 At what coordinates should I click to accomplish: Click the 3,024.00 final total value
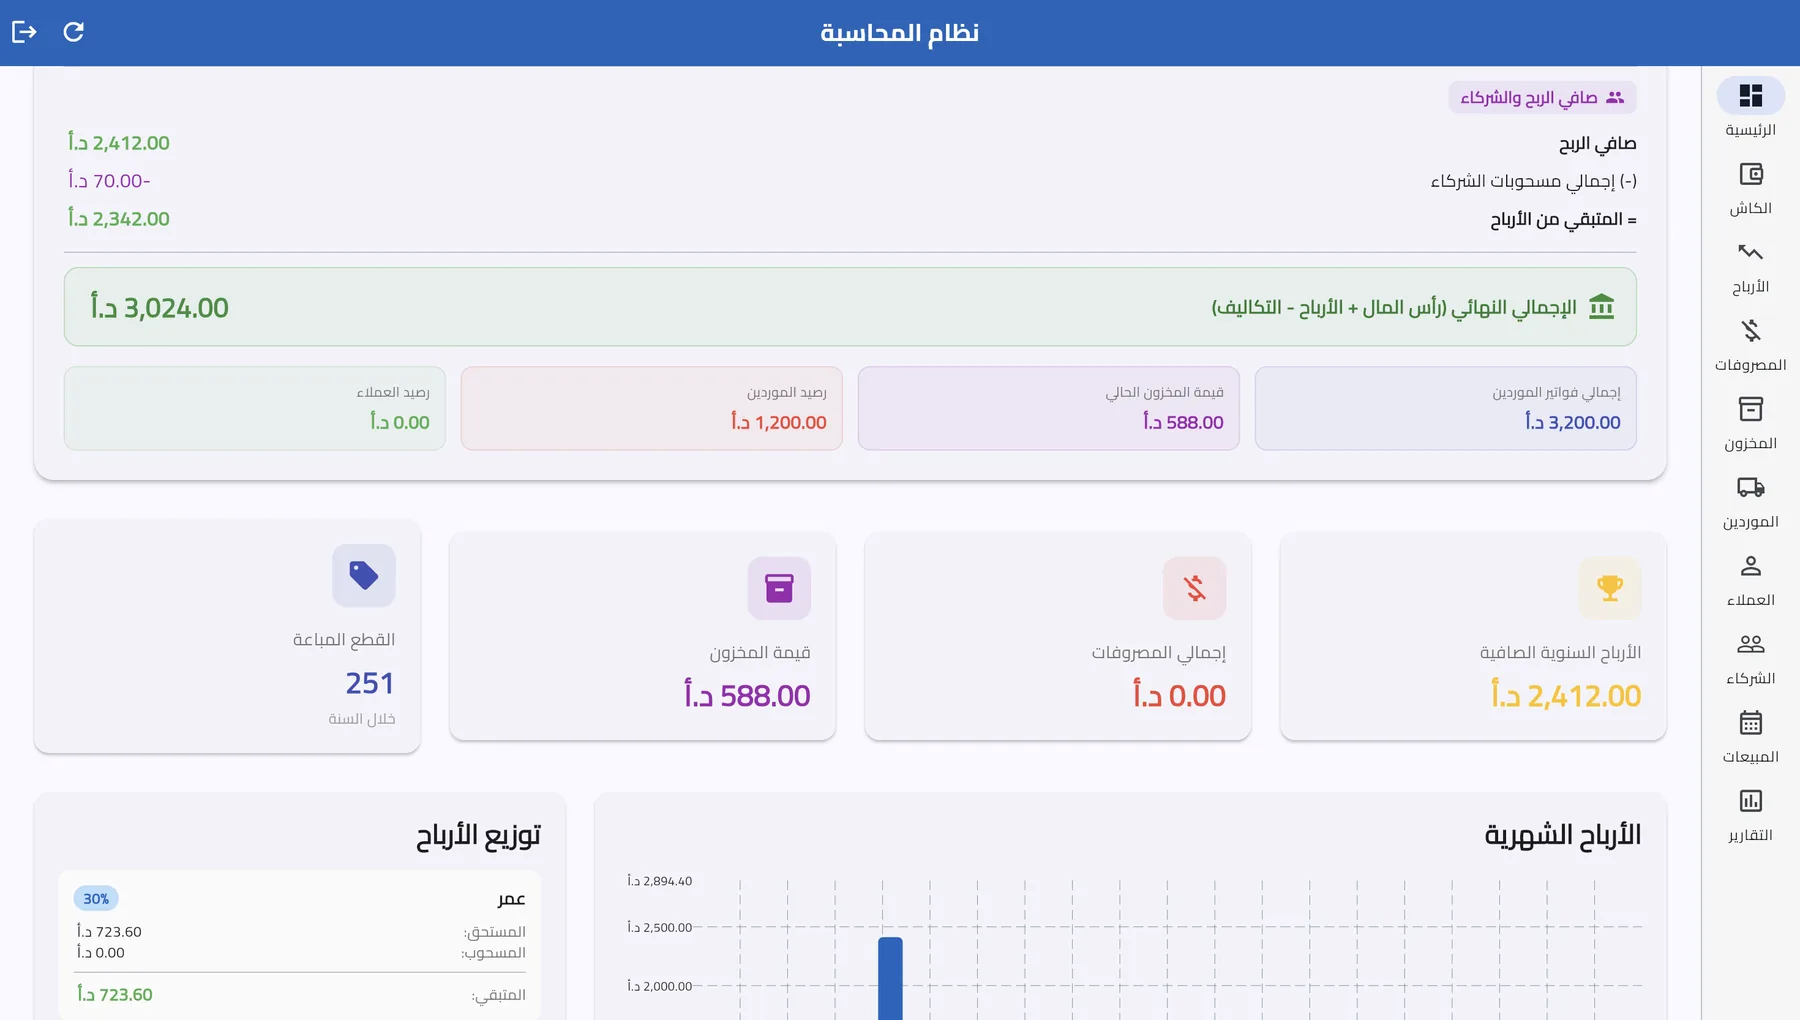click(160, 307)
